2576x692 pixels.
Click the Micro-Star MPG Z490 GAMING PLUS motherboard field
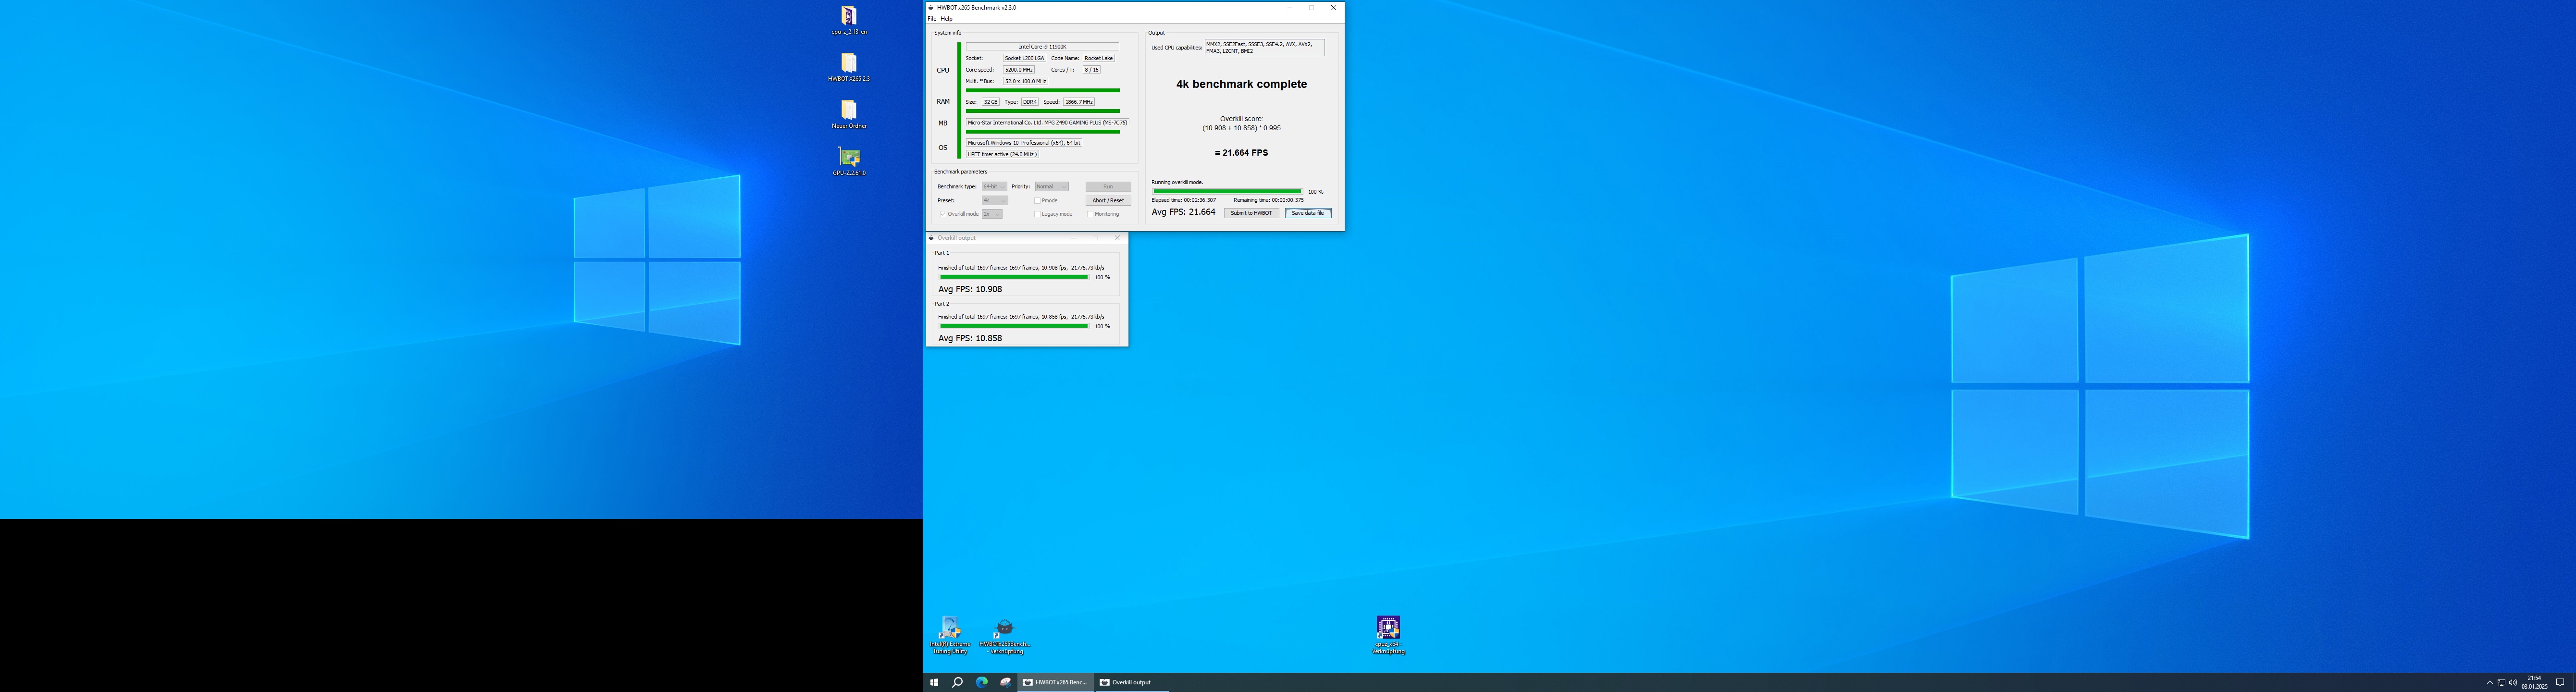[1047, 122]
